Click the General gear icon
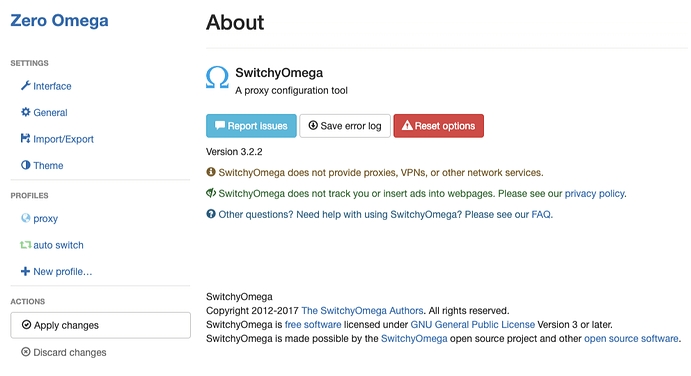Screen dimensions: 691x376 click(x=26, y=112)
